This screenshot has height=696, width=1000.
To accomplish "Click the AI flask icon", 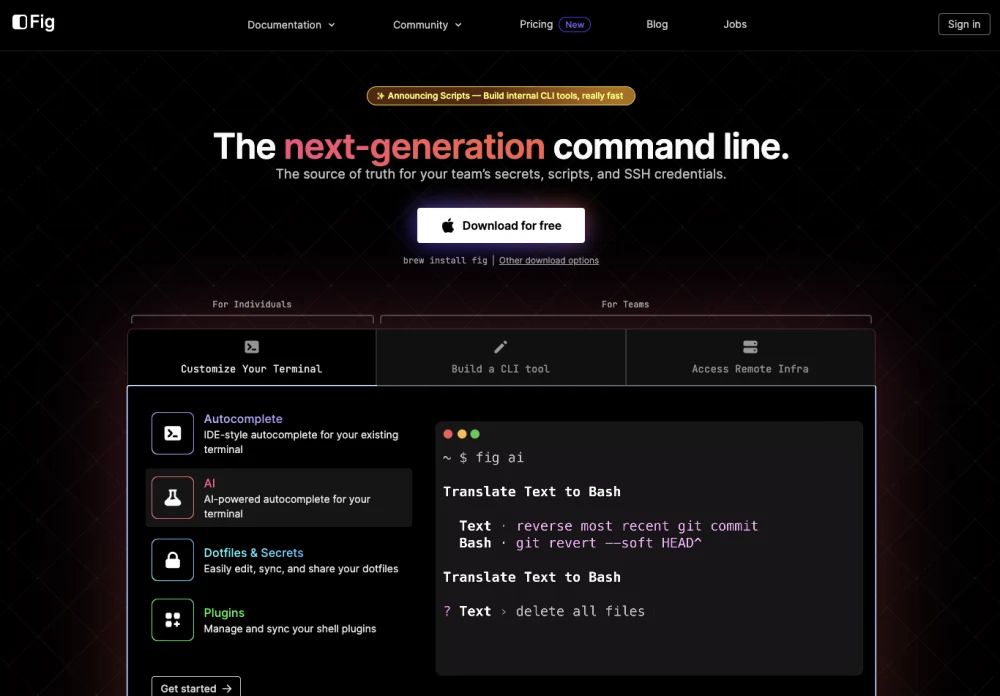I will click(x=172, y=497).
